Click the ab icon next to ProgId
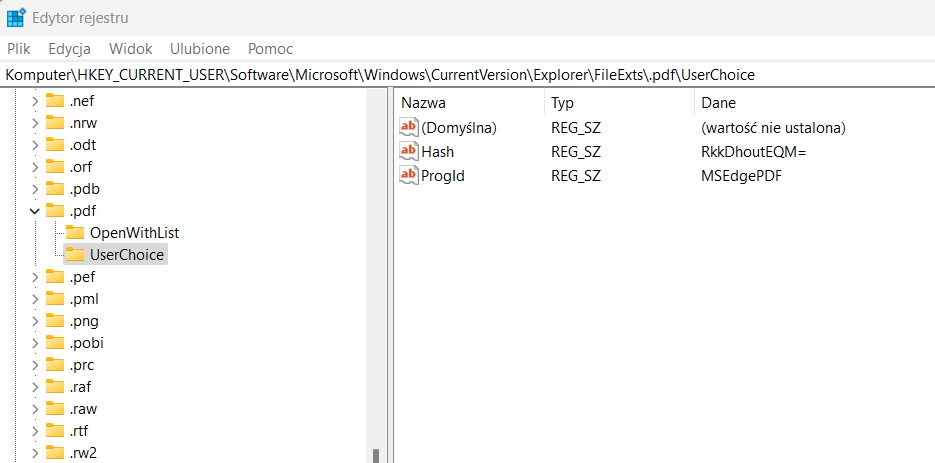 (410, 176)
